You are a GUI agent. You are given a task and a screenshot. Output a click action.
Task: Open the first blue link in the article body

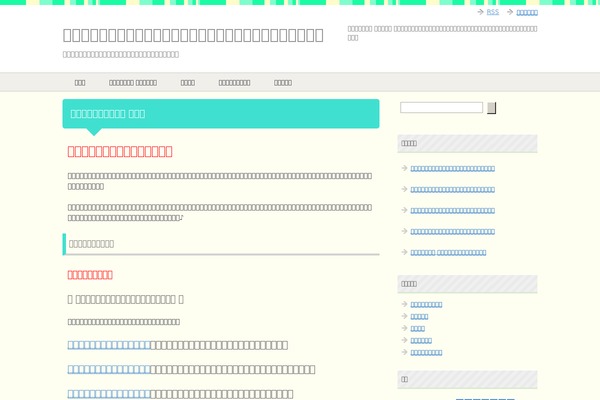click(x=109, y=345)
